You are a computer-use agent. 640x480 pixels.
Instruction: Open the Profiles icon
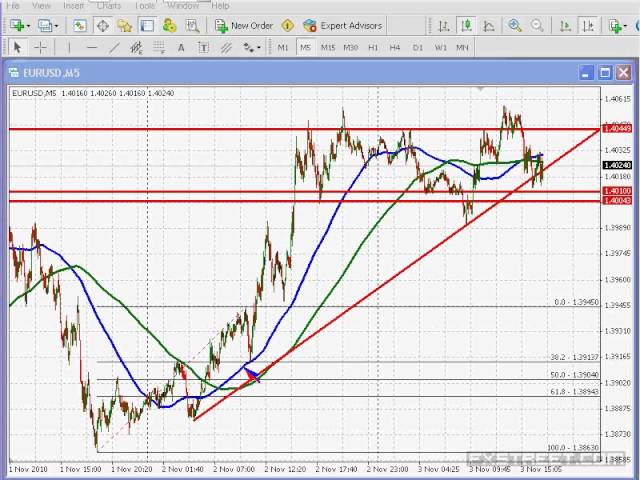(x=45, y=26)
